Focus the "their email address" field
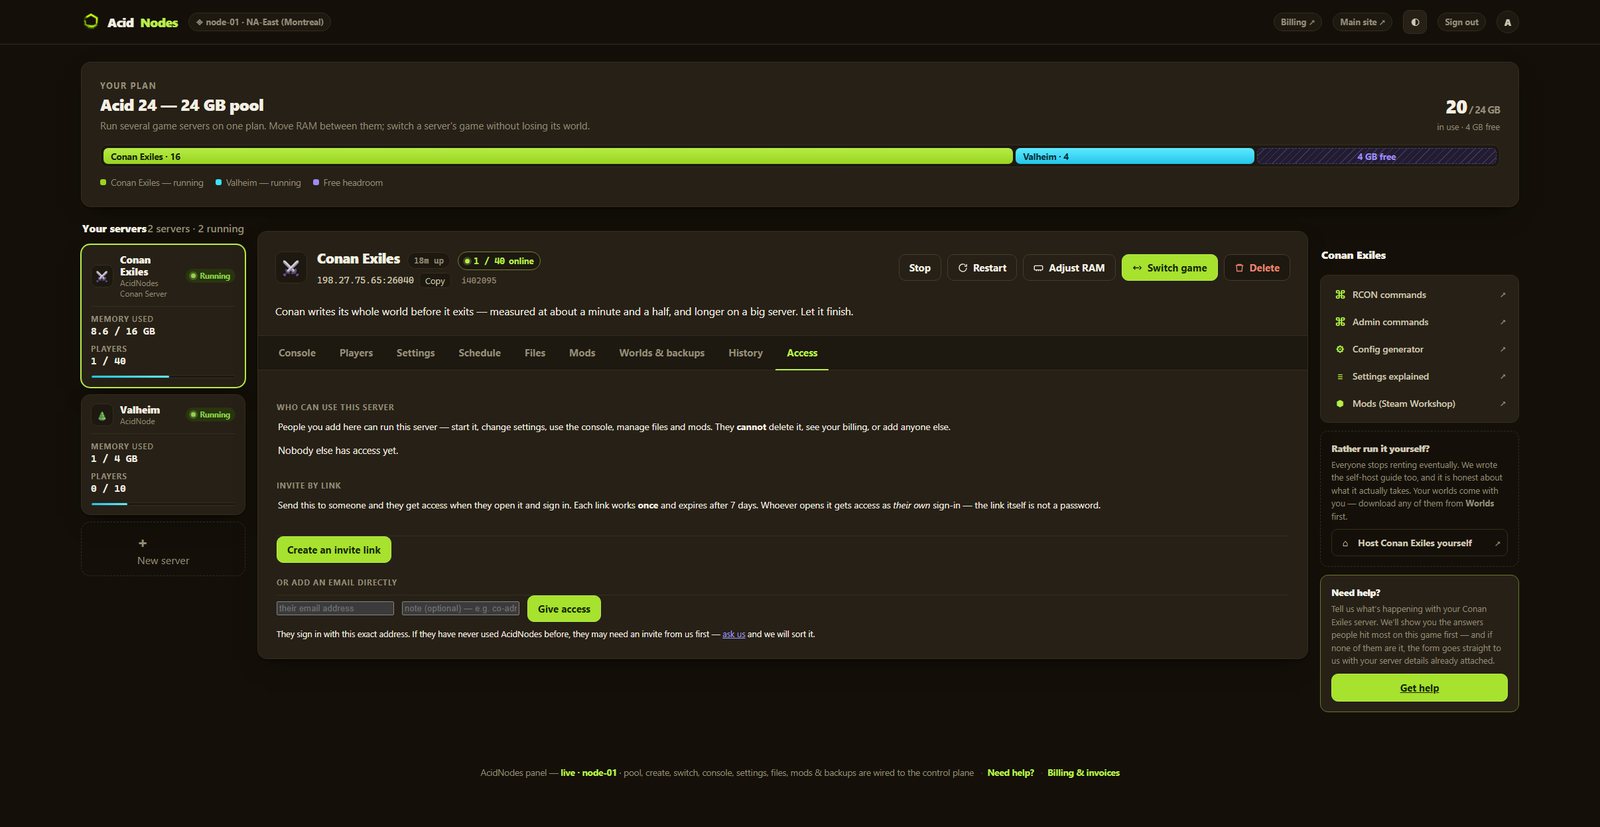 click(x=335, y=608)
